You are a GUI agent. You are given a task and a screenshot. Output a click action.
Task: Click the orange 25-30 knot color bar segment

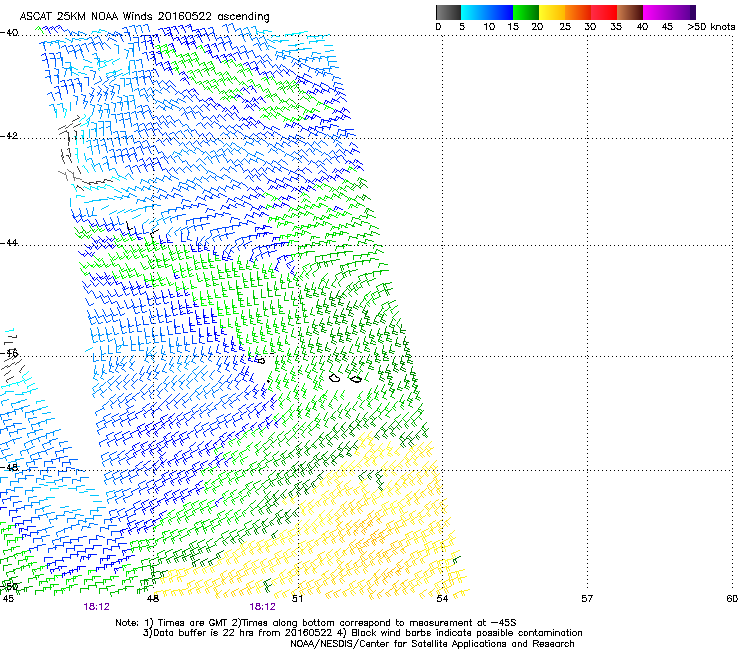[x=578, y=12]
